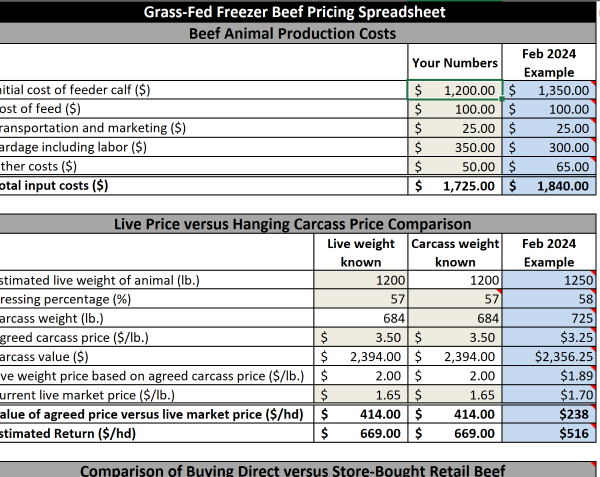Image resolution: width=600 pixels, height=477 pixels.
Task: Select the Feb 2024 Example feeder calf value 1,350.00
Action: coord(549,90)
